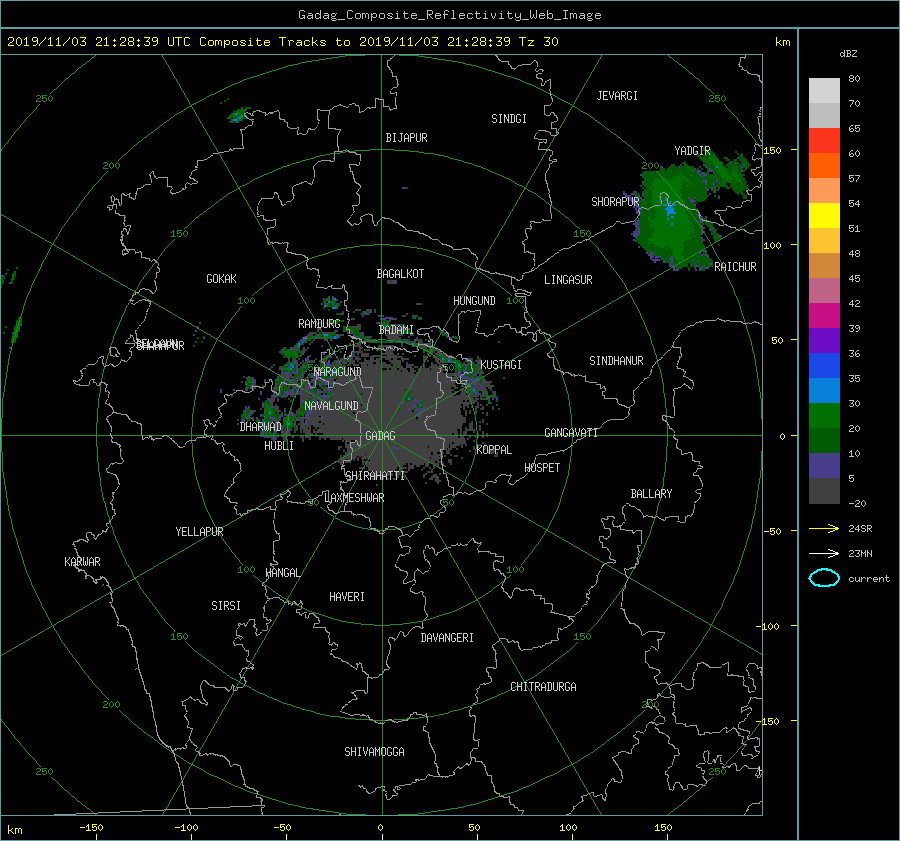Click the SINDHANUR city label
Viewport: 900px width, 841px height.
616,361
